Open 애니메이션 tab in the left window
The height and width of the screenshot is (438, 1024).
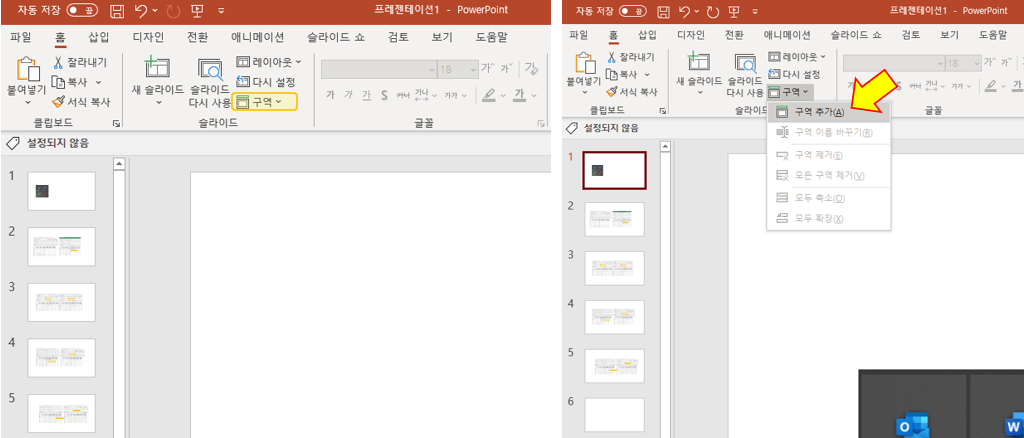(257, 37)
